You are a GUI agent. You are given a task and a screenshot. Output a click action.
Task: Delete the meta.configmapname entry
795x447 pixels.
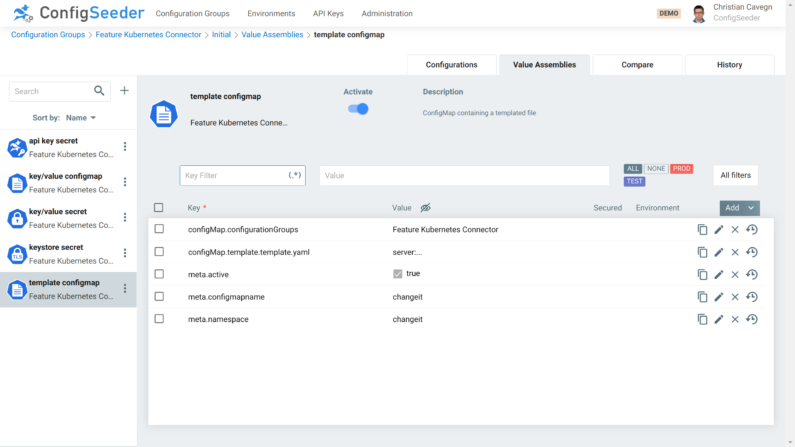(x=735, y=296)
